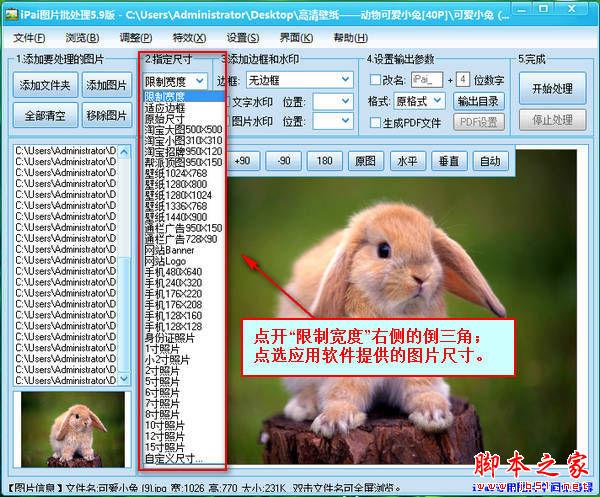Image resolution: width=600 pixels, height=497 pixels.
Task: Click the 原图 button
Action: coord(366,161)
